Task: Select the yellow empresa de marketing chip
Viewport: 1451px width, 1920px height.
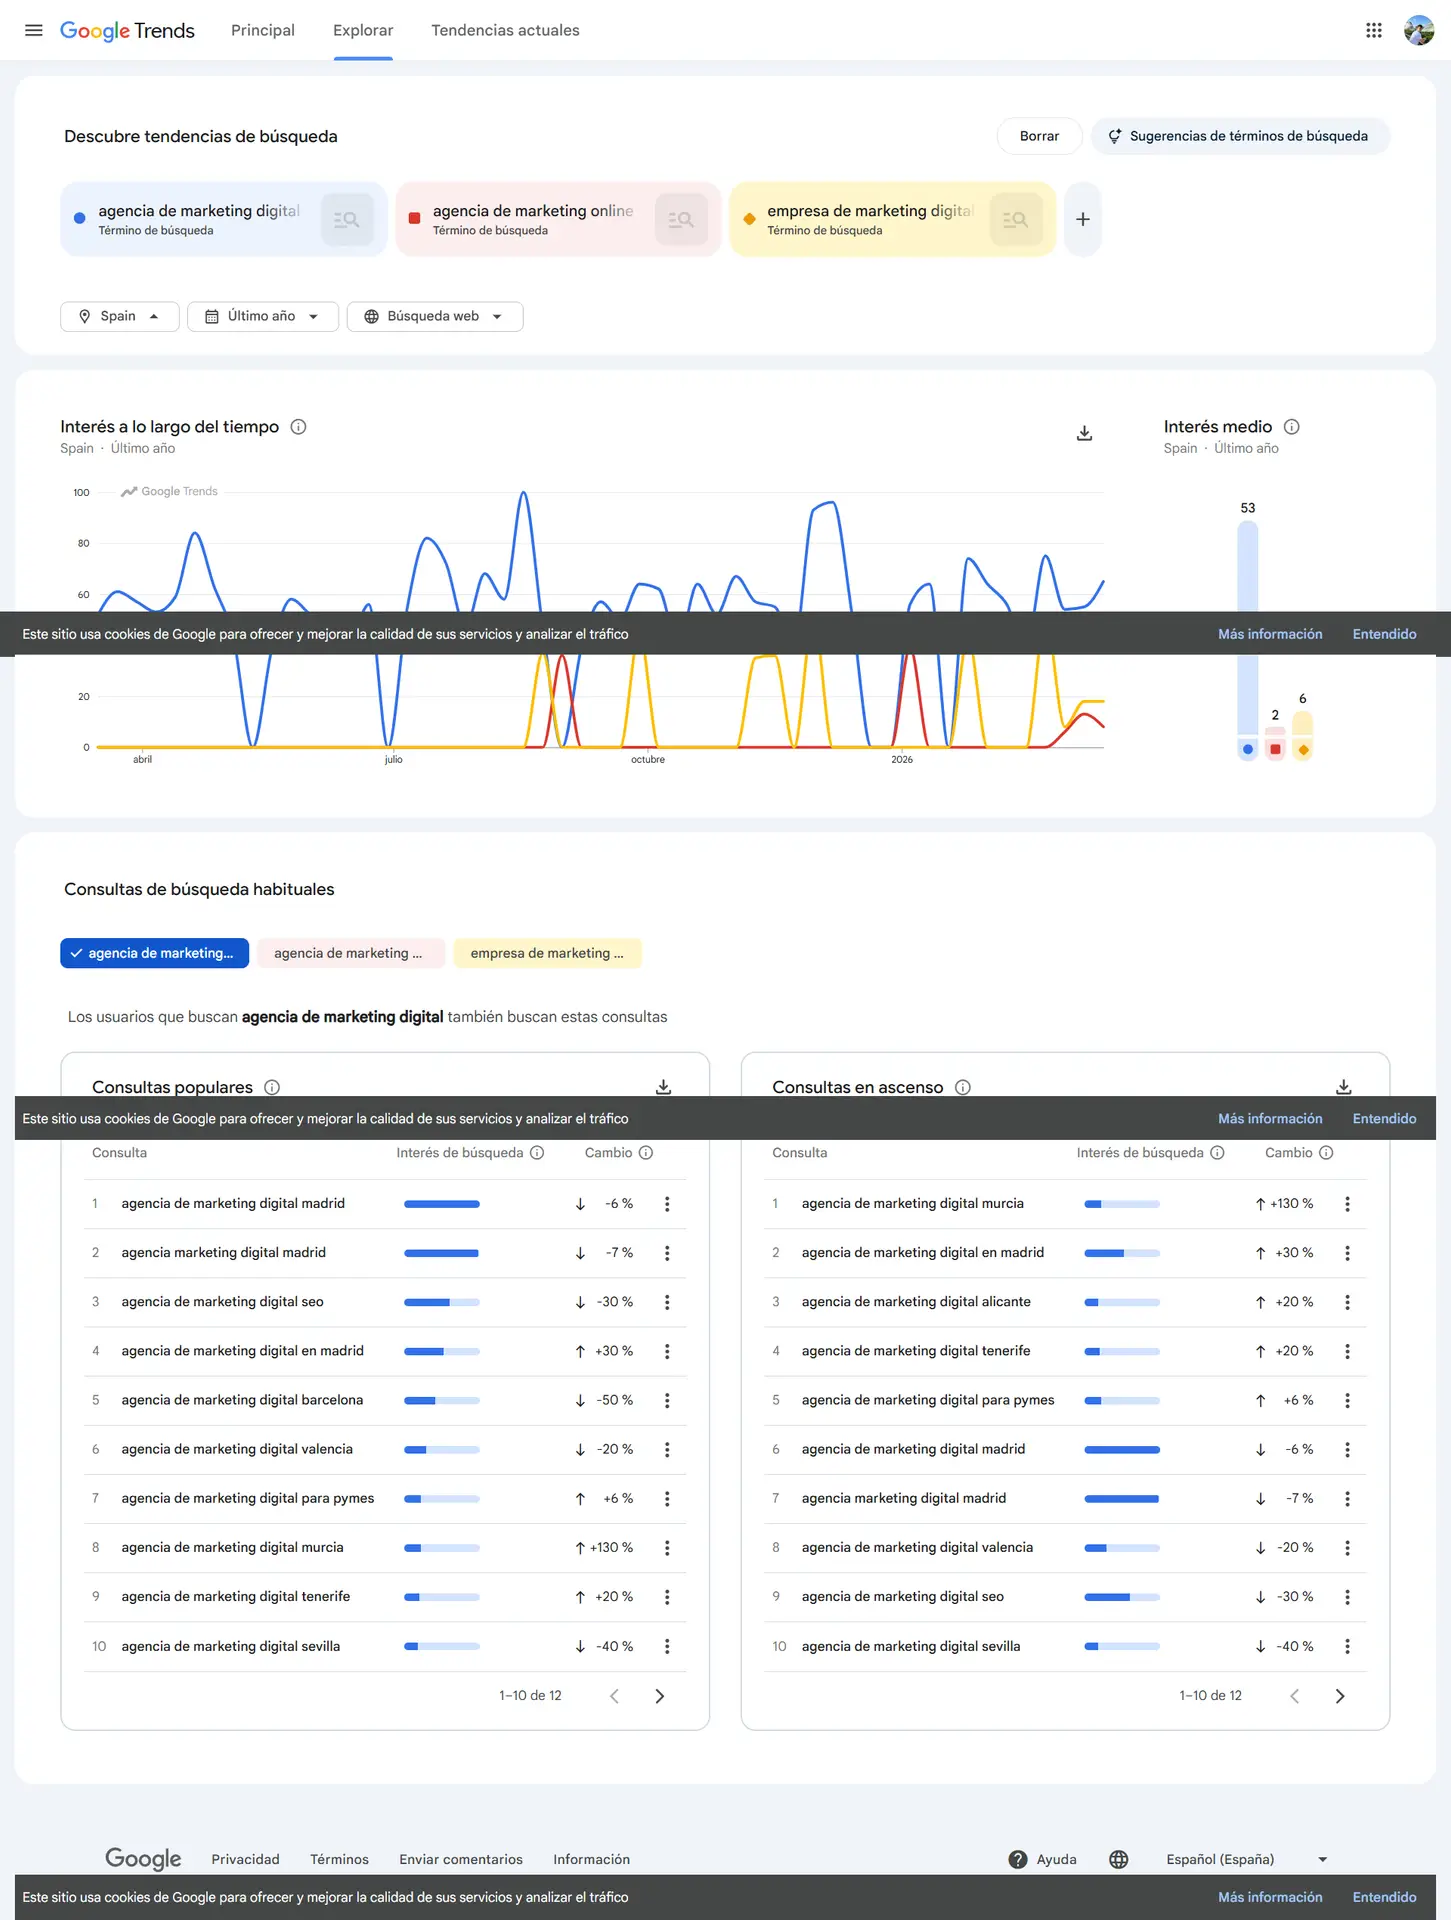Action: coord(546,953)
